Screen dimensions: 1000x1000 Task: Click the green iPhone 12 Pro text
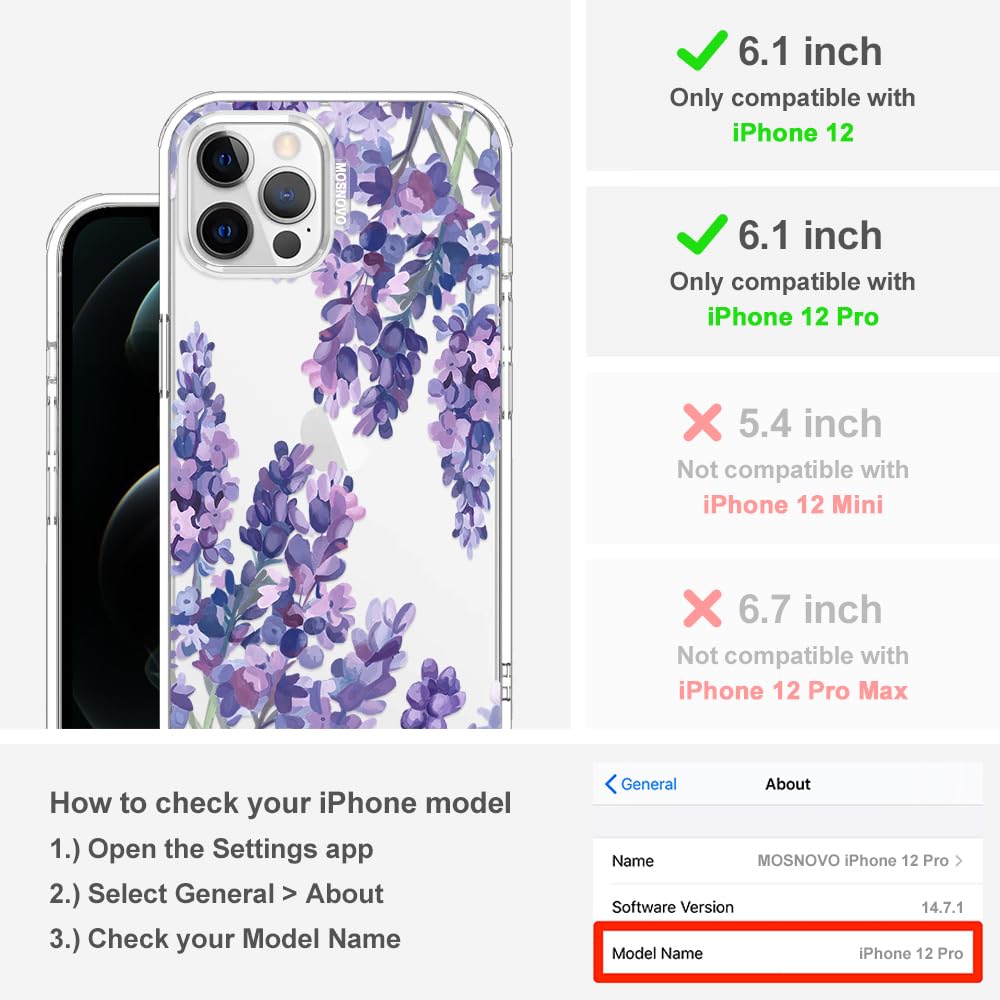click(x=793, y=317)
